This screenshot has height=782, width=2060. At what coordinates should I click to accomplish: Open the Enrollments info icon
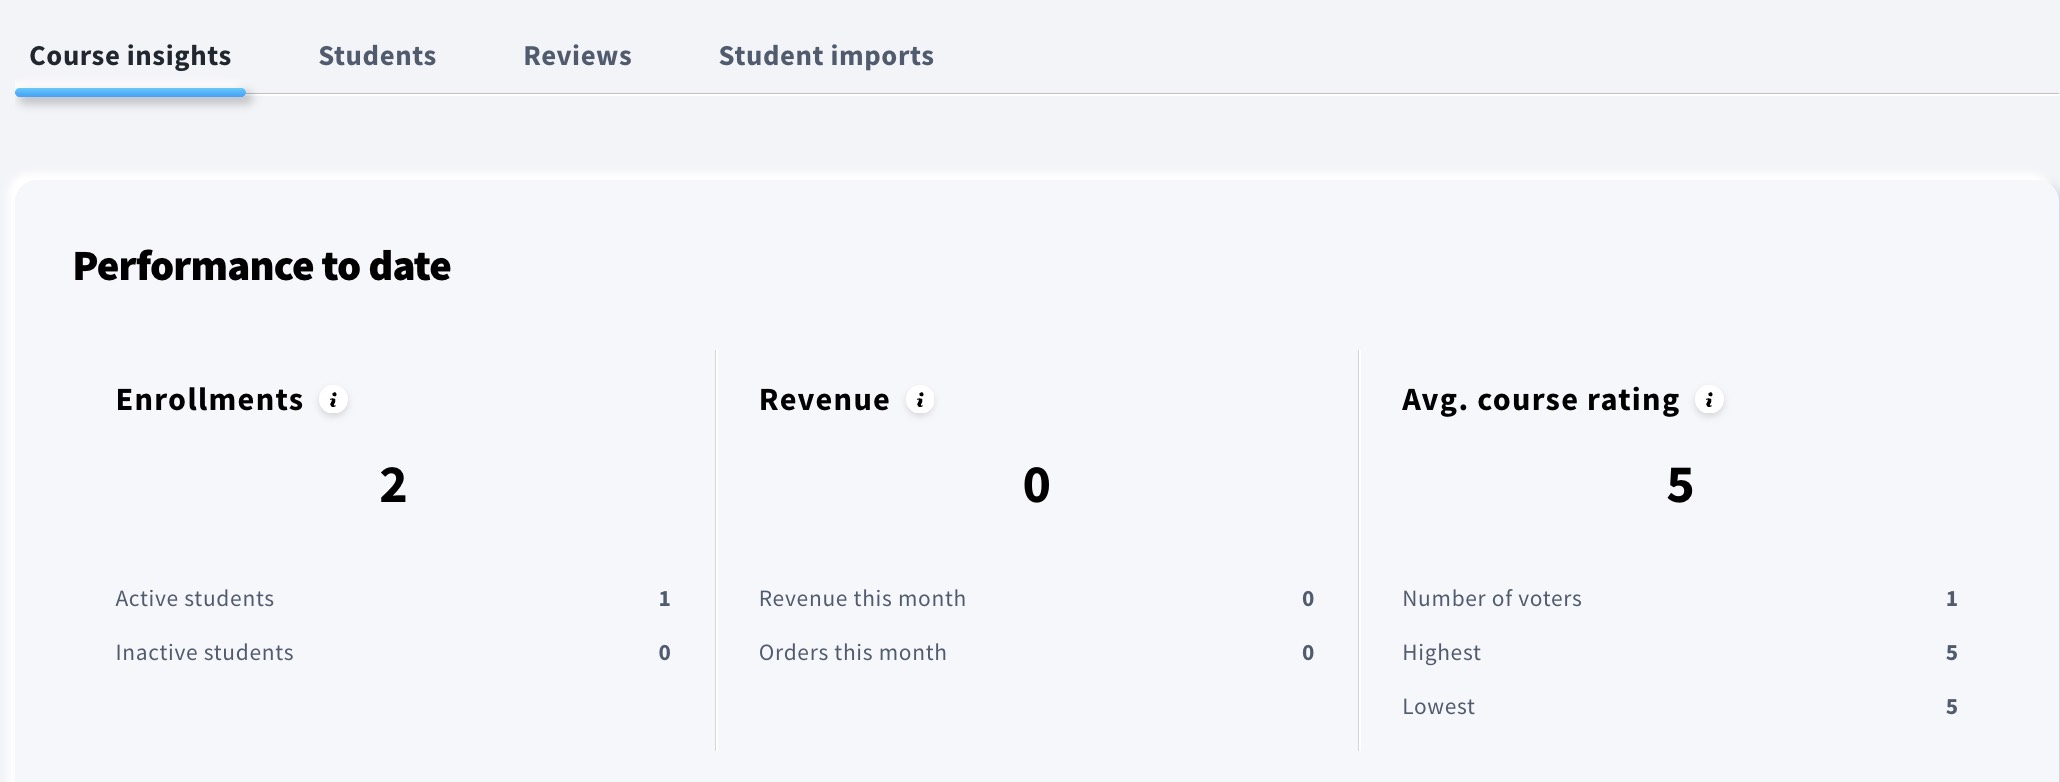point(333,400)
